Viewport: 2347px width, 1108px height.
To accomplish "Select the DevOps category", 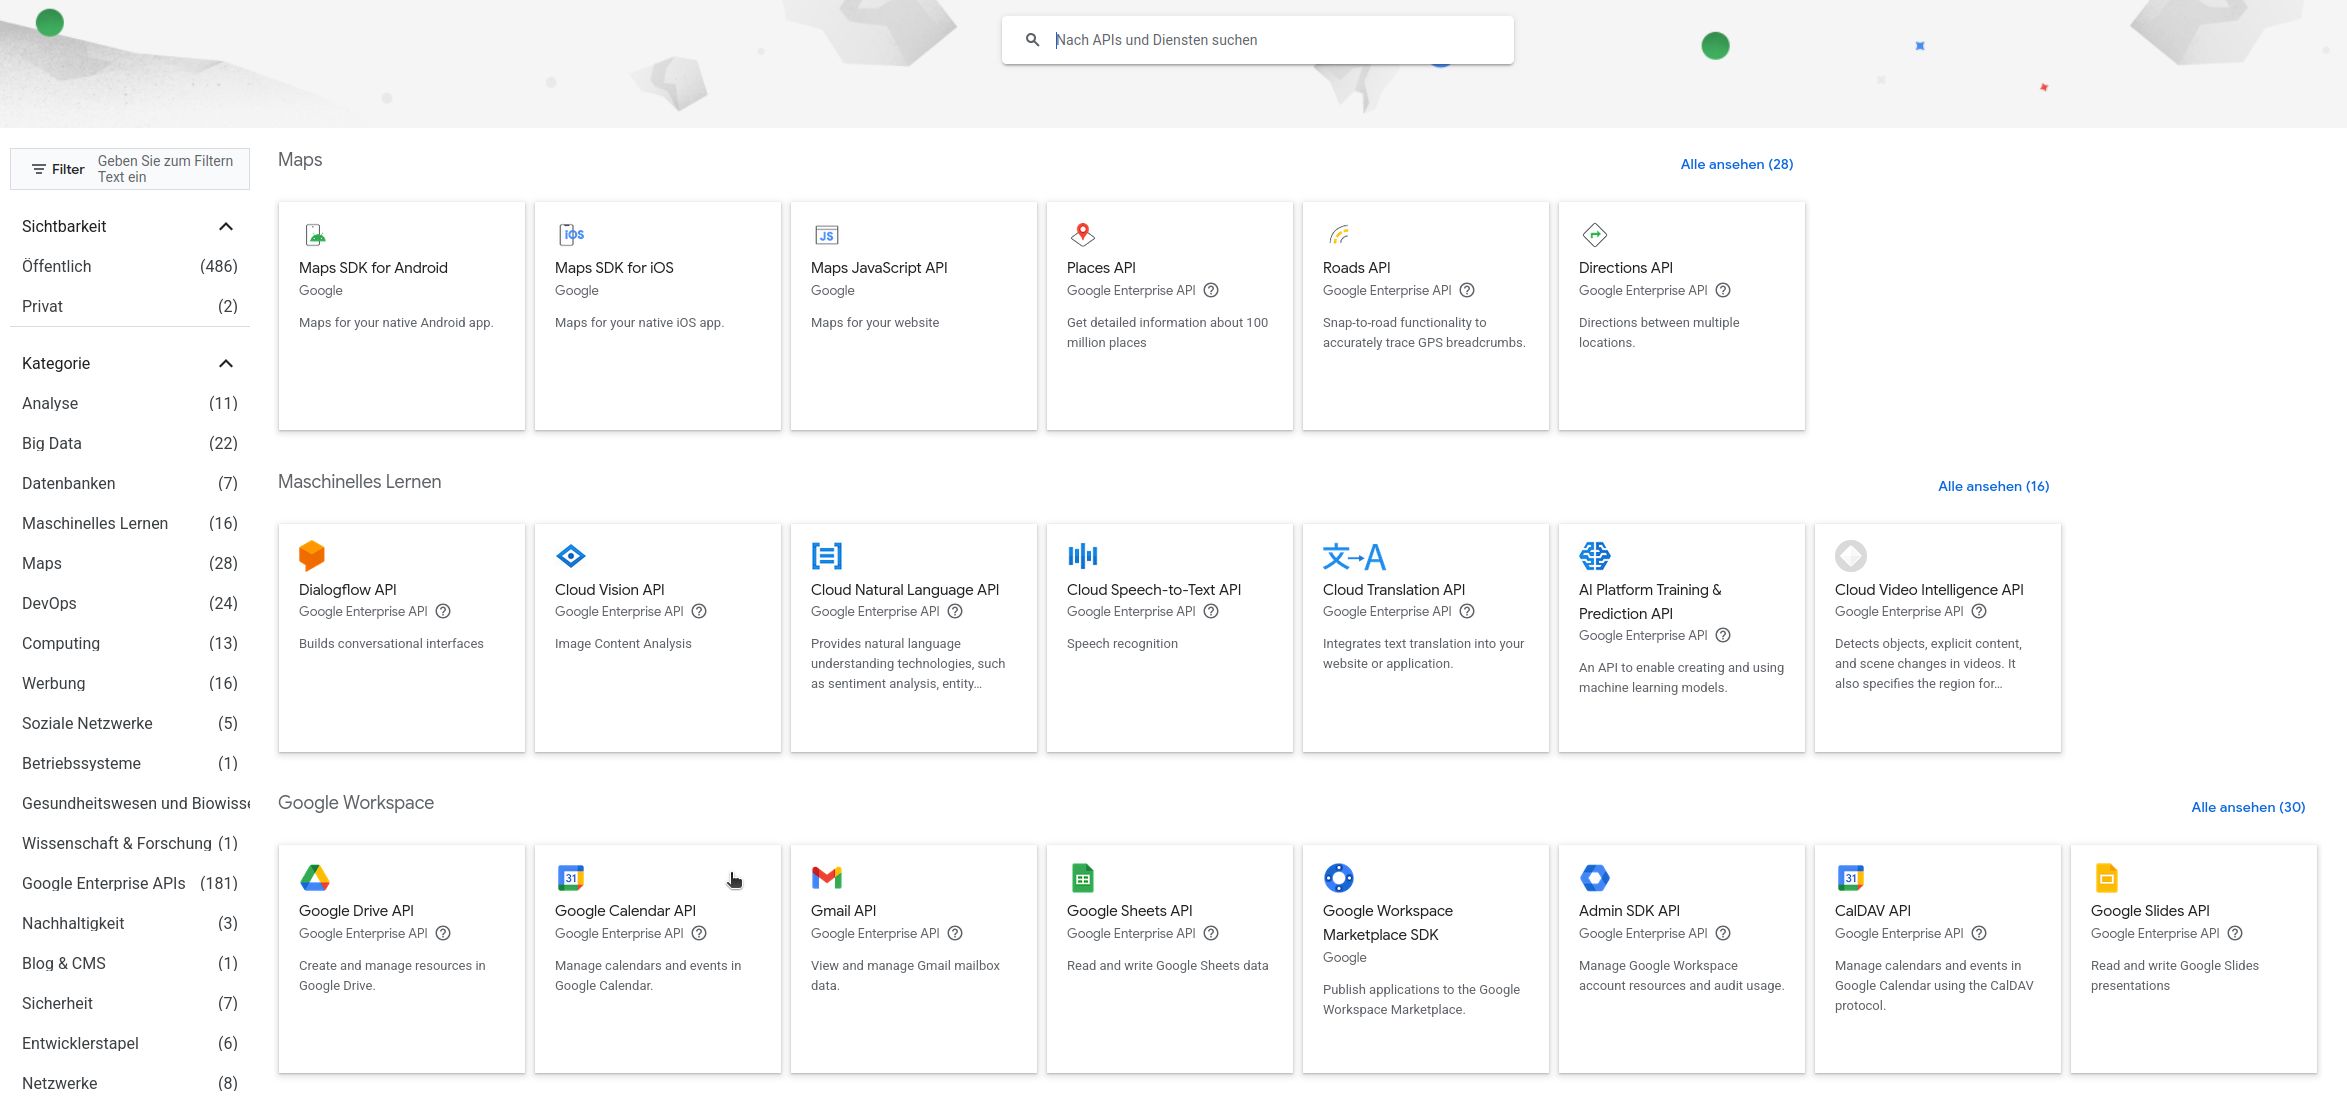I will (x=130, y=603).
